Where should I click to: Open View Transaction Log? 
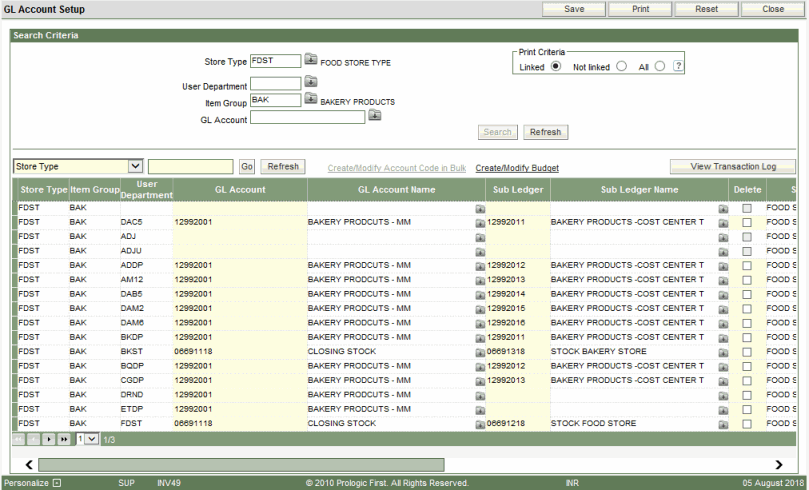[x=733, y=167]
